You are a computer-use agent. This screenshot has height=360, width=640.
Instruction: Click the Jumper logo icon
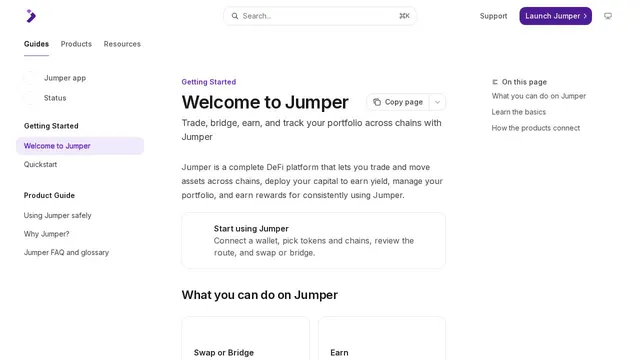[x=31, y=16]
